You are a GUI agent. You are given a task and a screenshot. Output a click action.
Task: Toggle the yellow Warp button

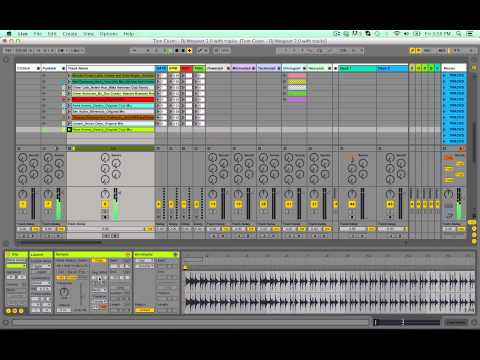[x=99, y=260]
